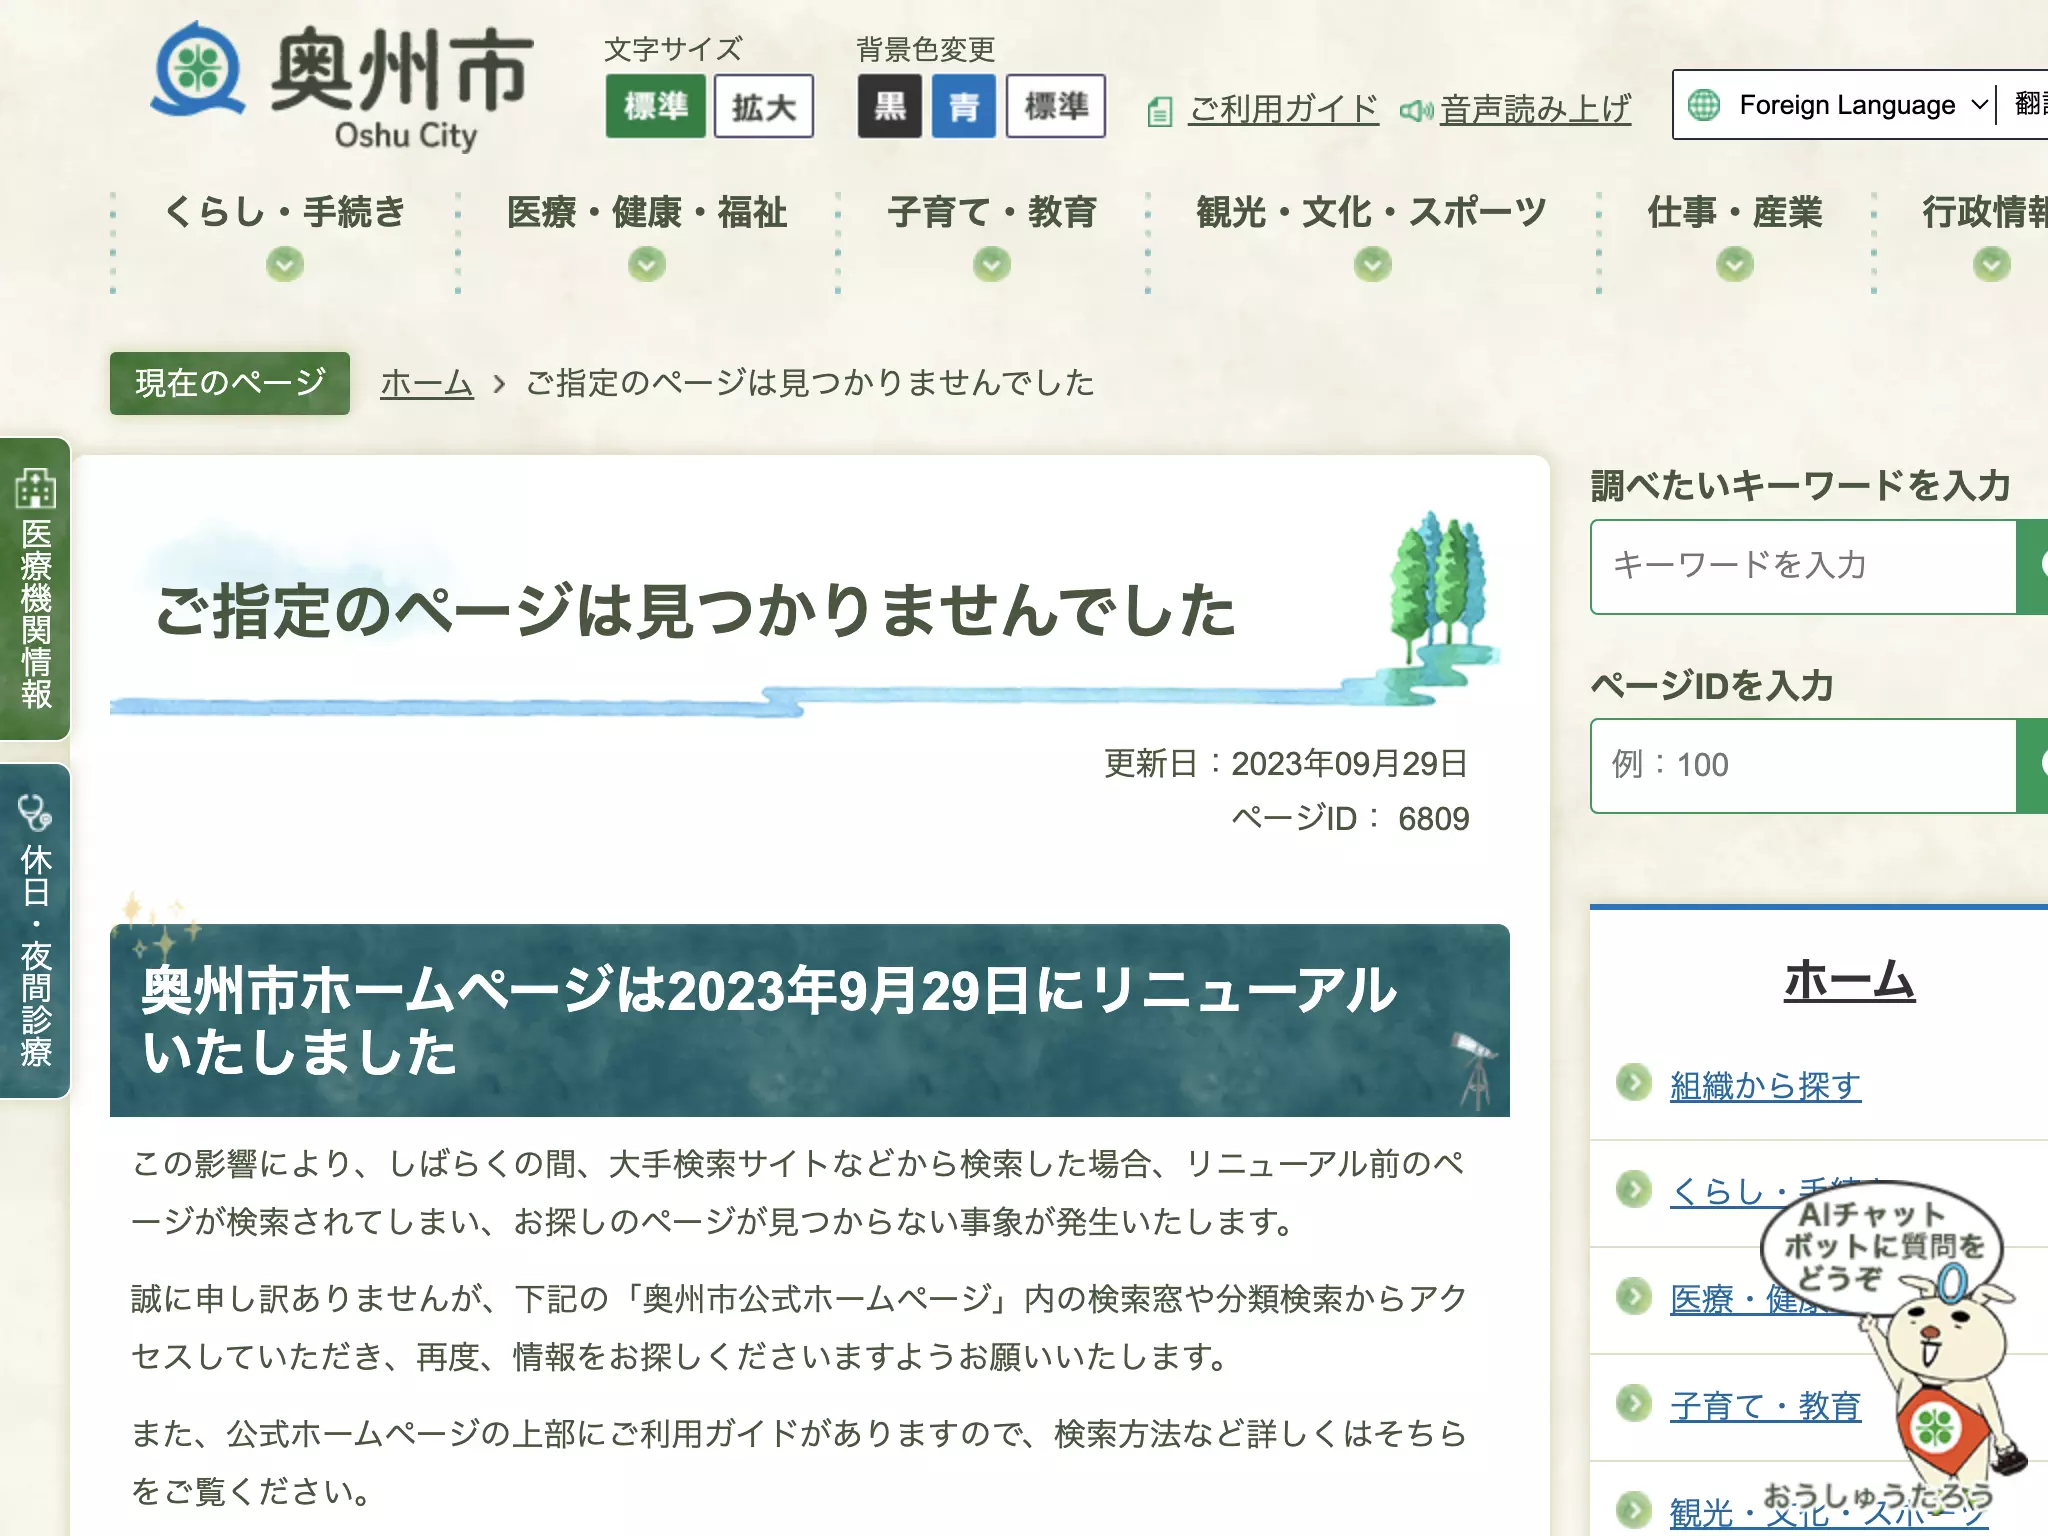
Task: Click the Oshu City logo
Action: 343,86
